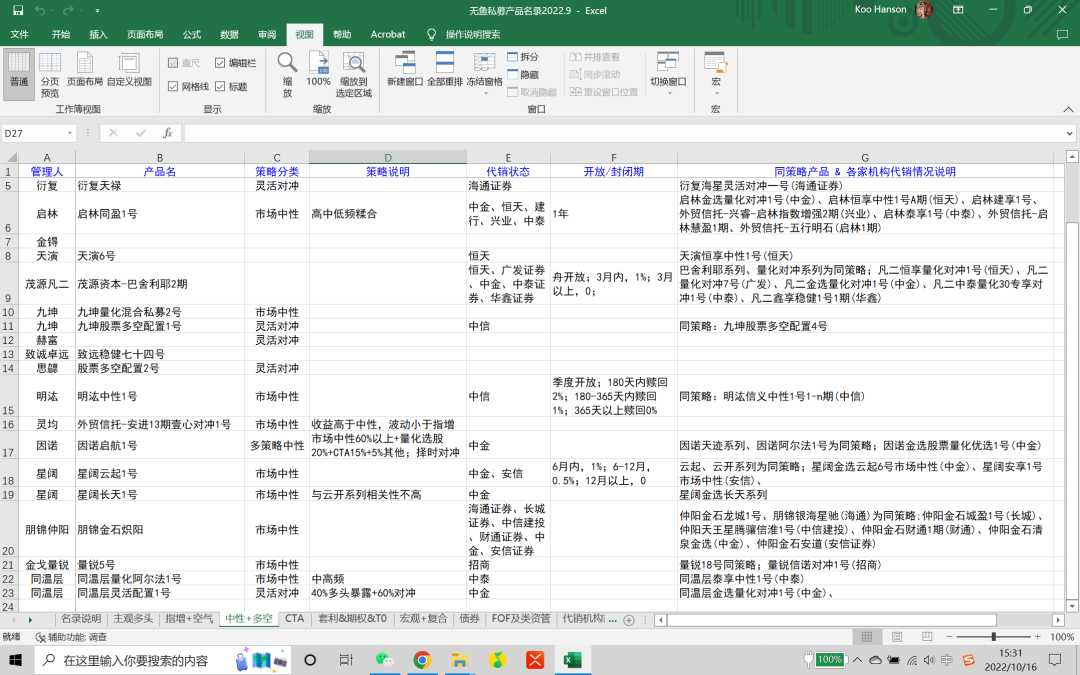Switch to the Insert (插入) ribbon tab

click(x=98, y=34)
